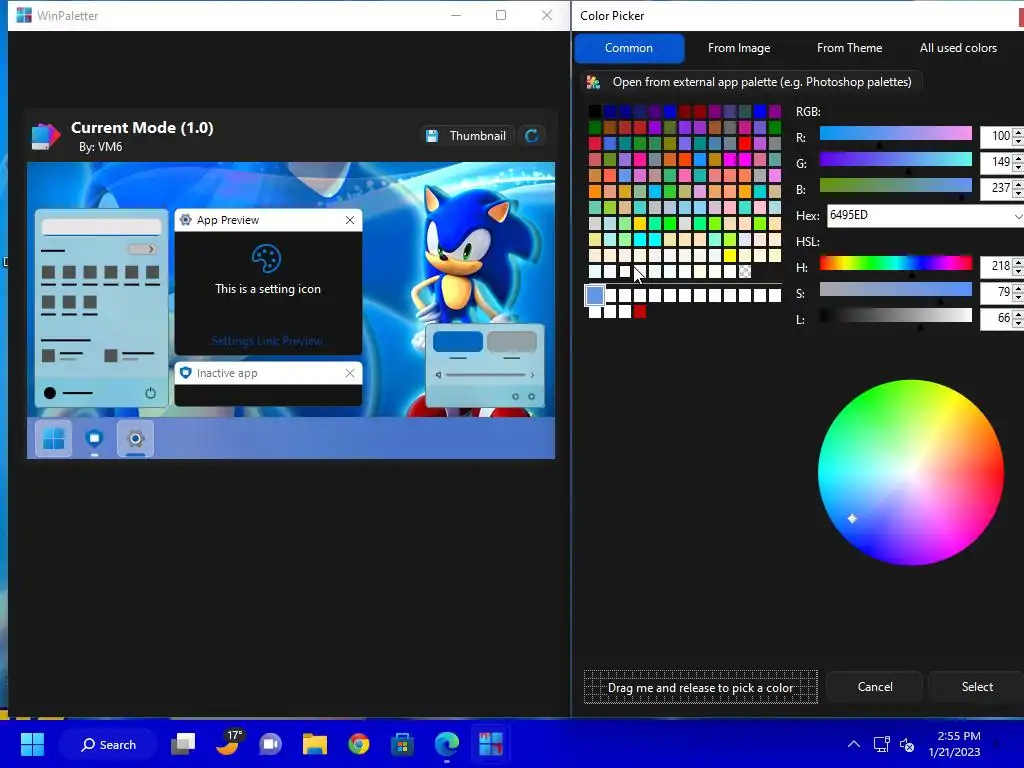The width and height of the screenshot is (1024, 768).
Task: Select the cornflower blue selected swatch
Action: tap(594, 295)
